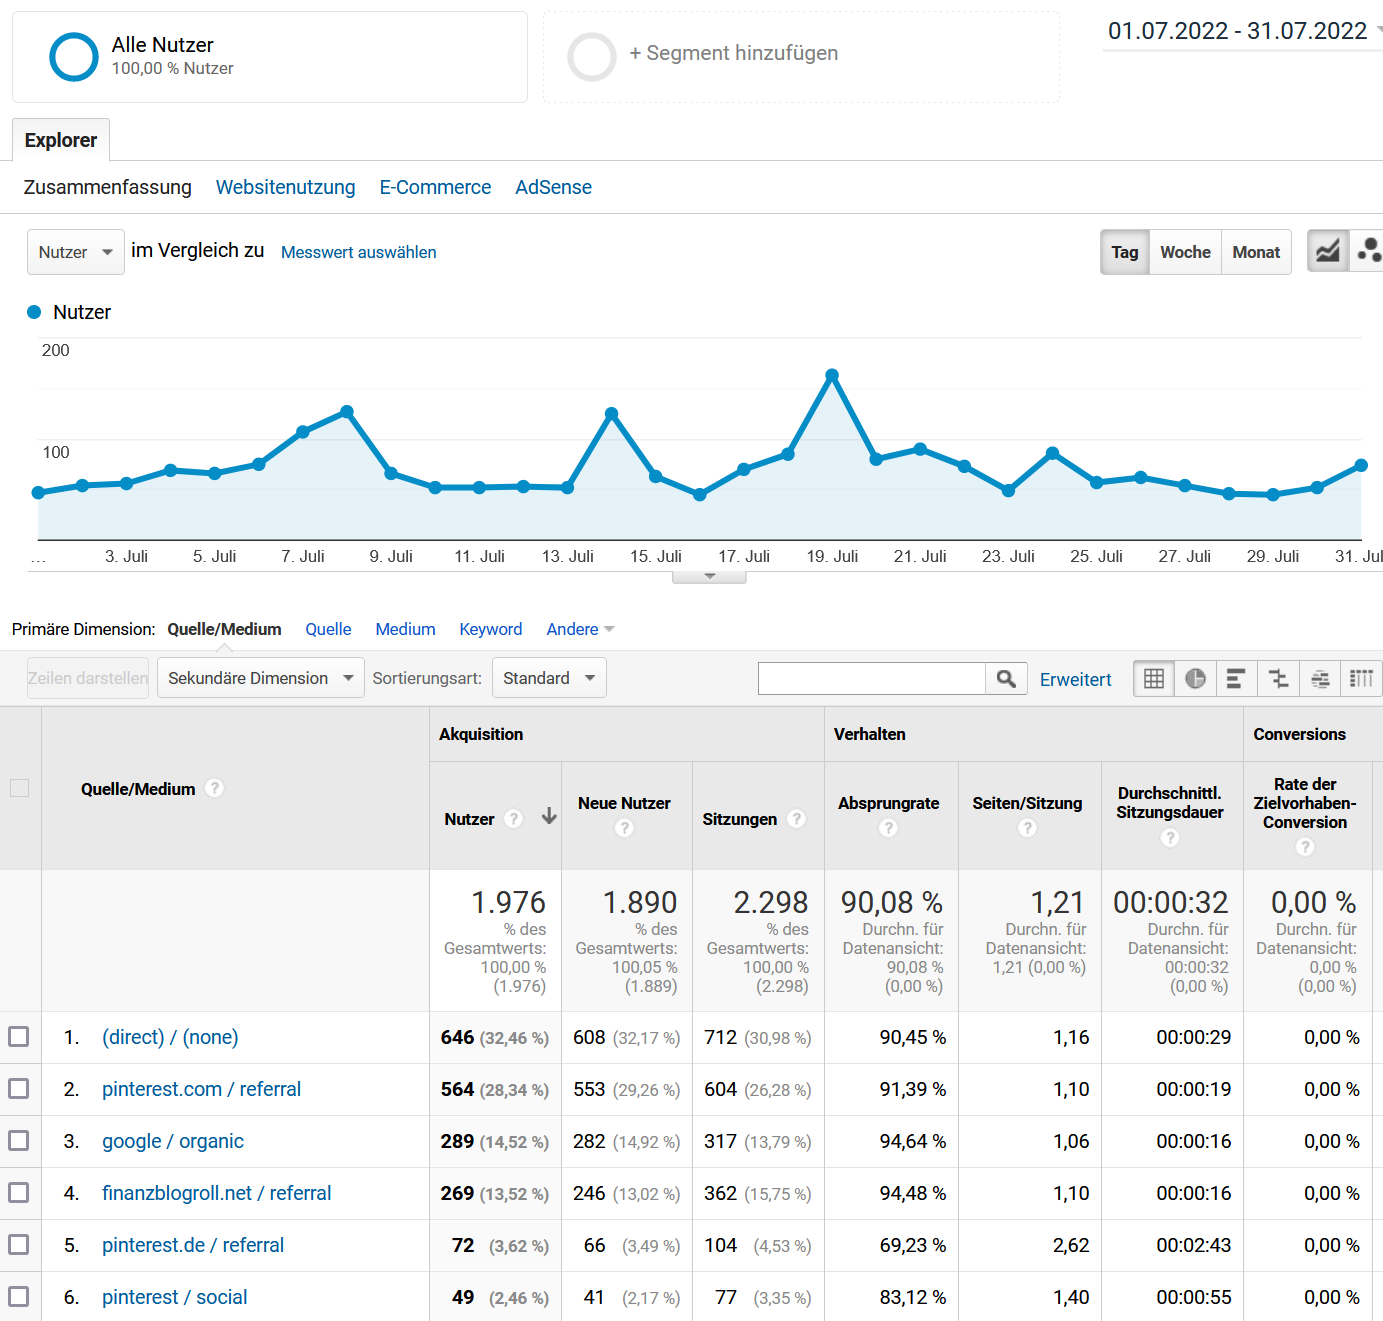Open help for Sitzungen column

796,819
